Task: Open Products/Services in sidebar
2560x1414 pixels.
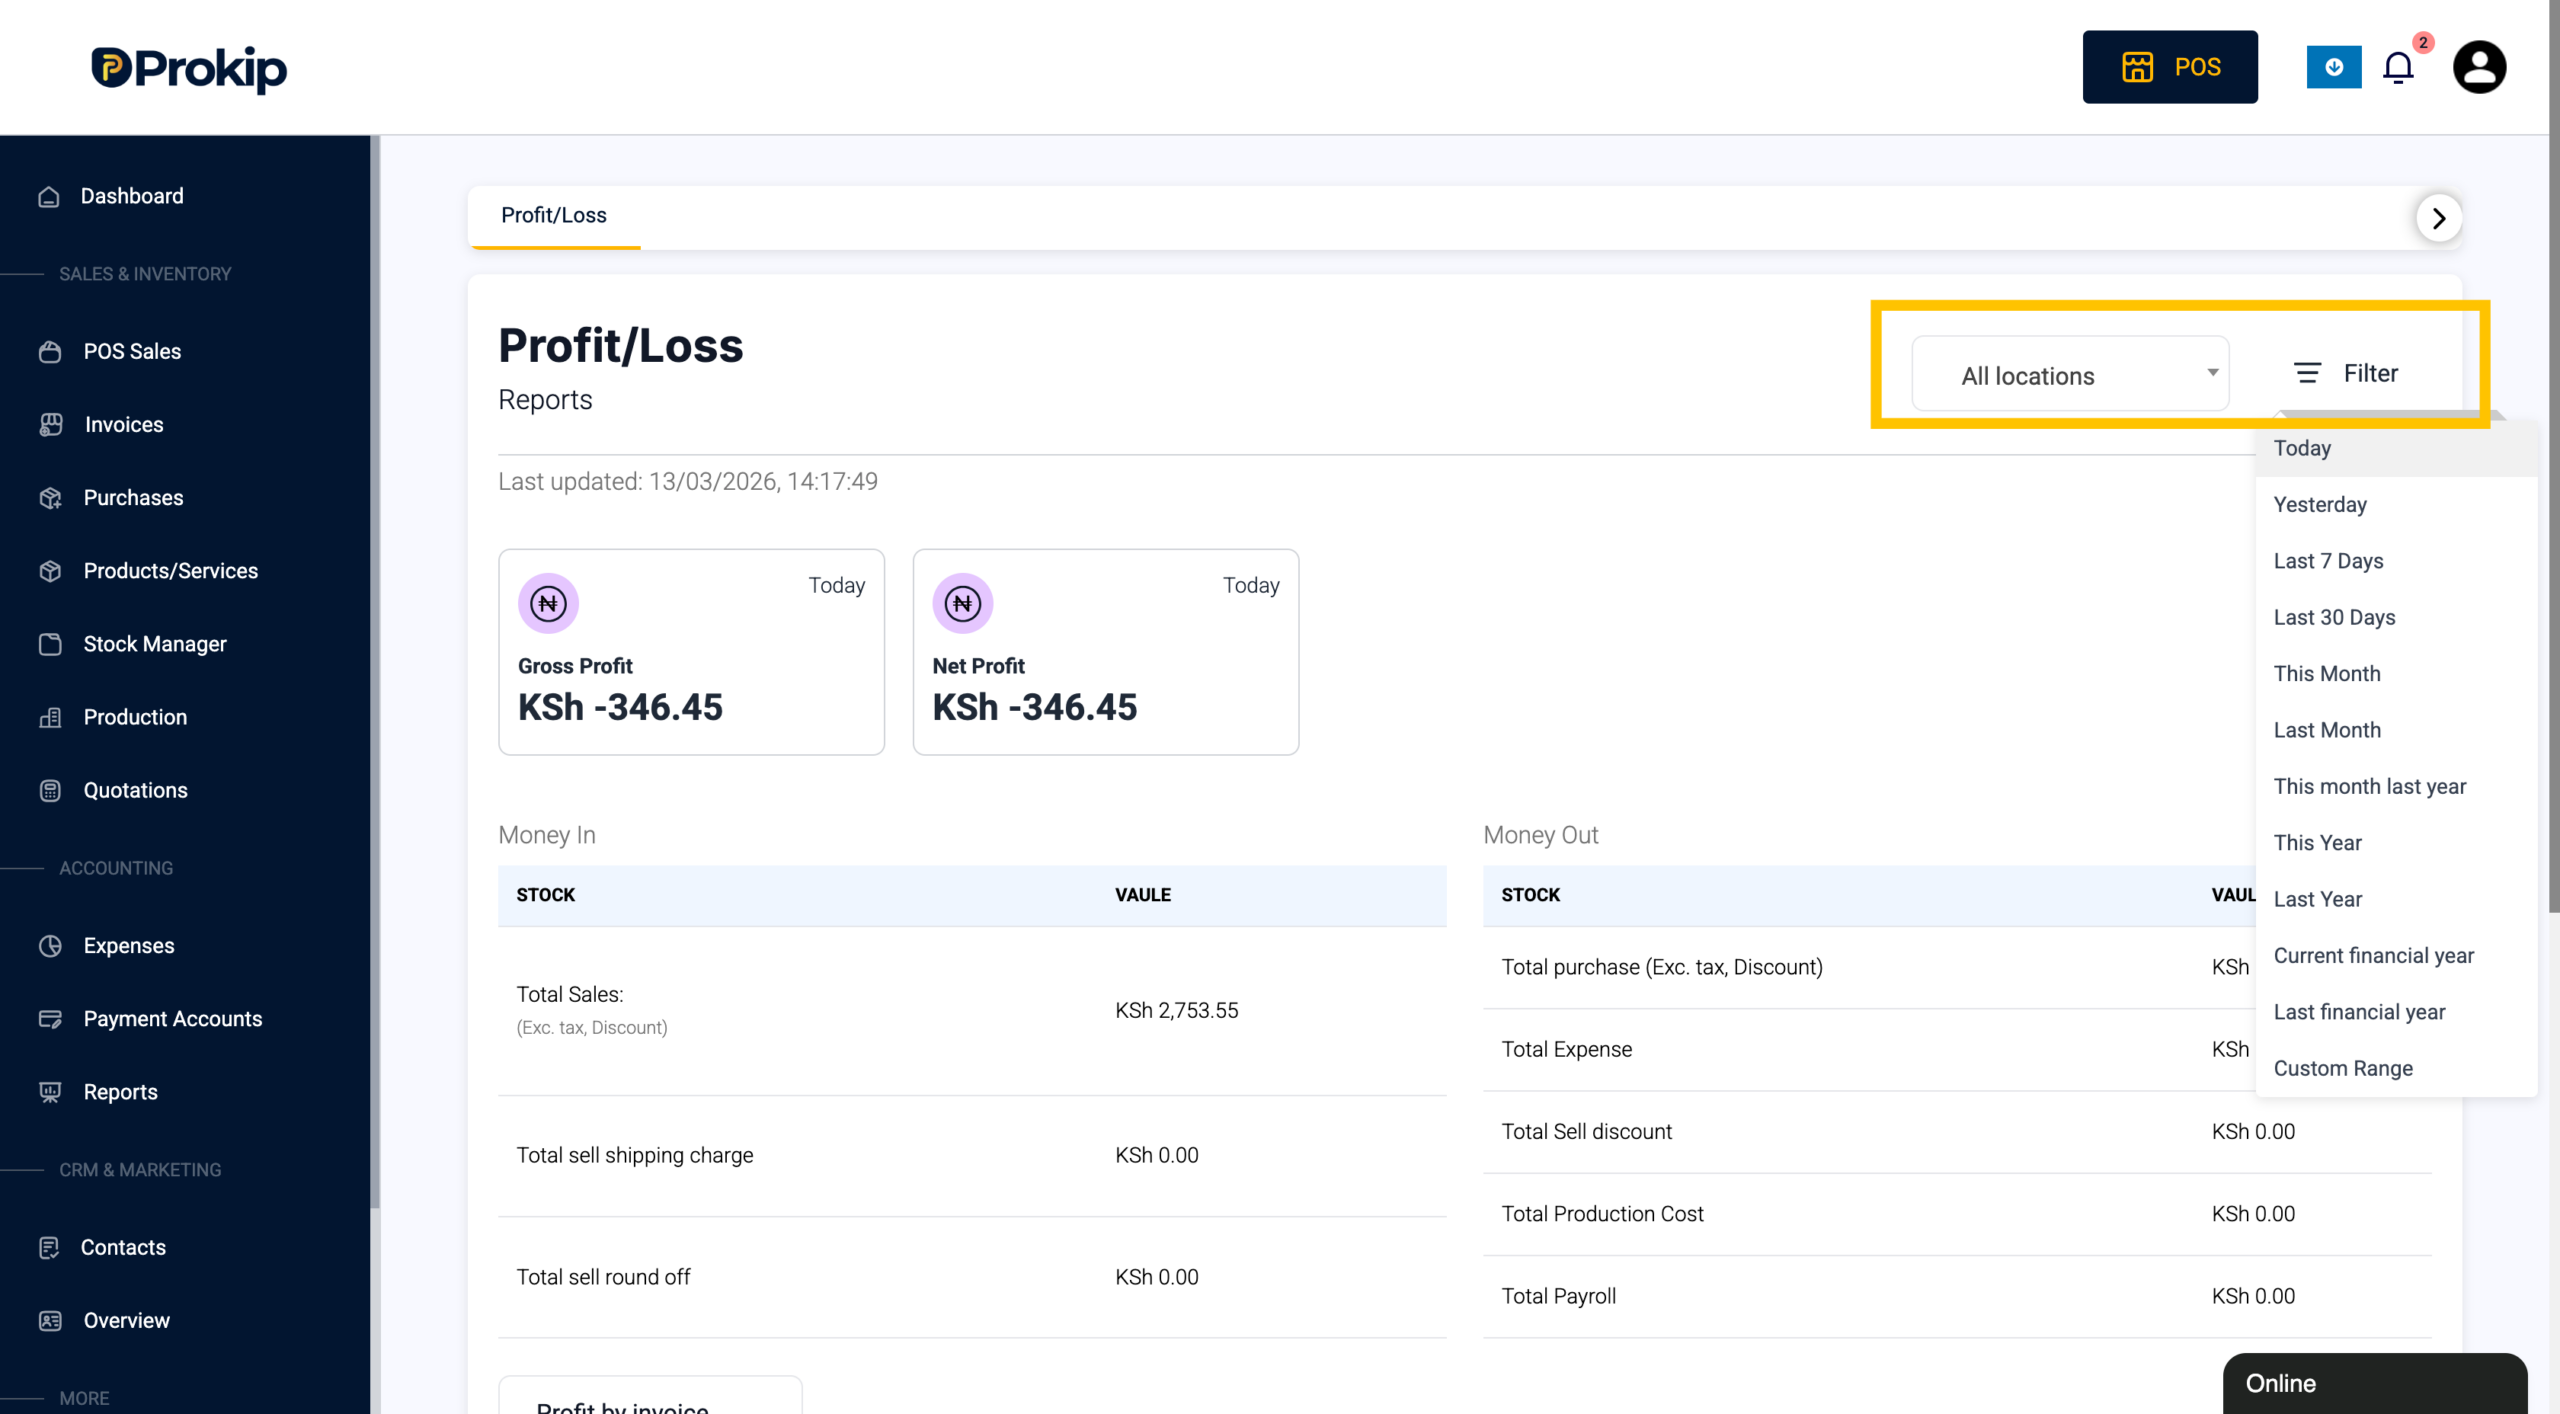Action: [171, 571]
